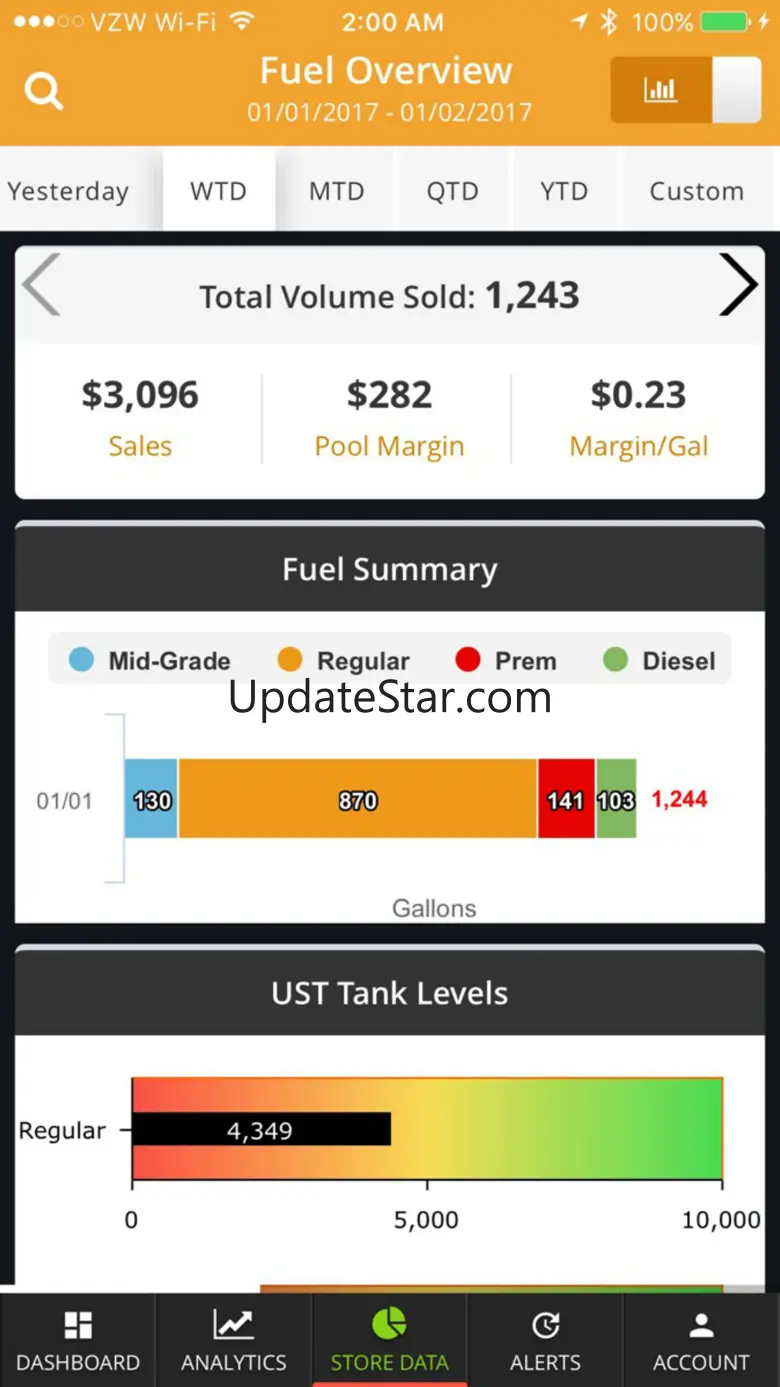The image size is (780, 1387).
Task: Switch to the Yesterday tab
Action: 68,191
